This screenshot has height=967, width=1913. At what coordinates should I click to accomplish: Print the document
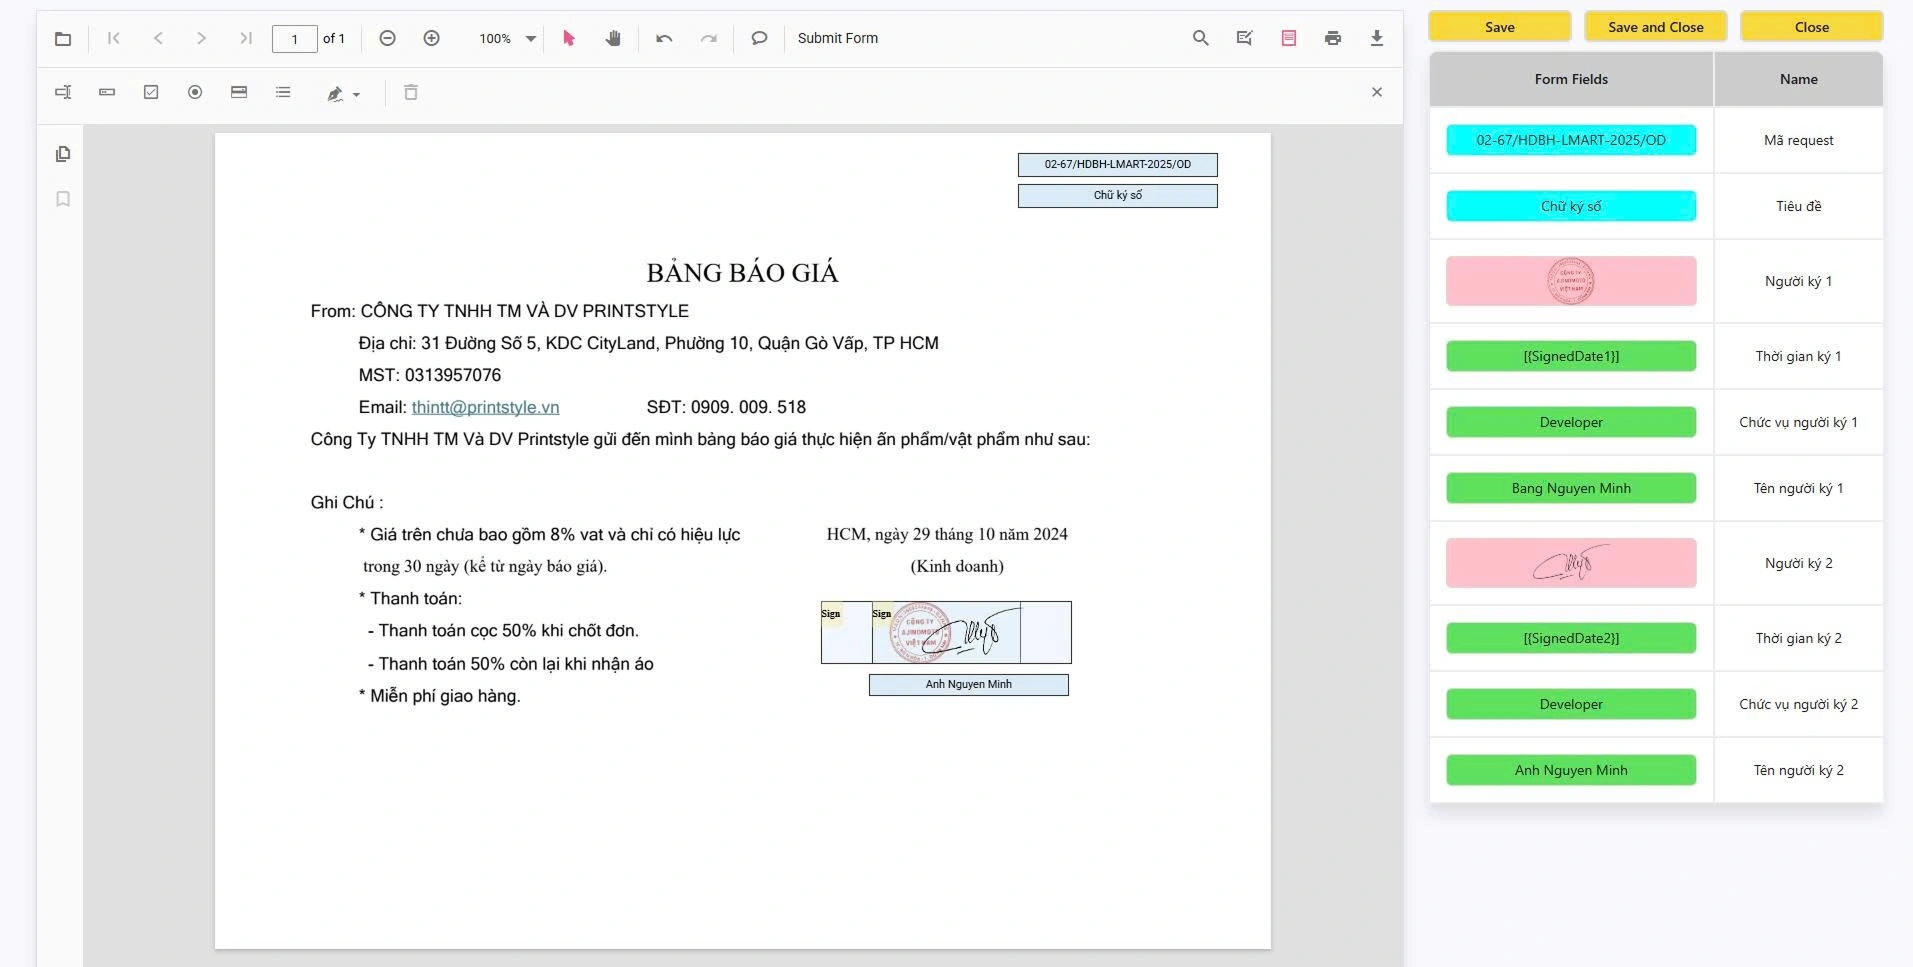click(1333, 38)
